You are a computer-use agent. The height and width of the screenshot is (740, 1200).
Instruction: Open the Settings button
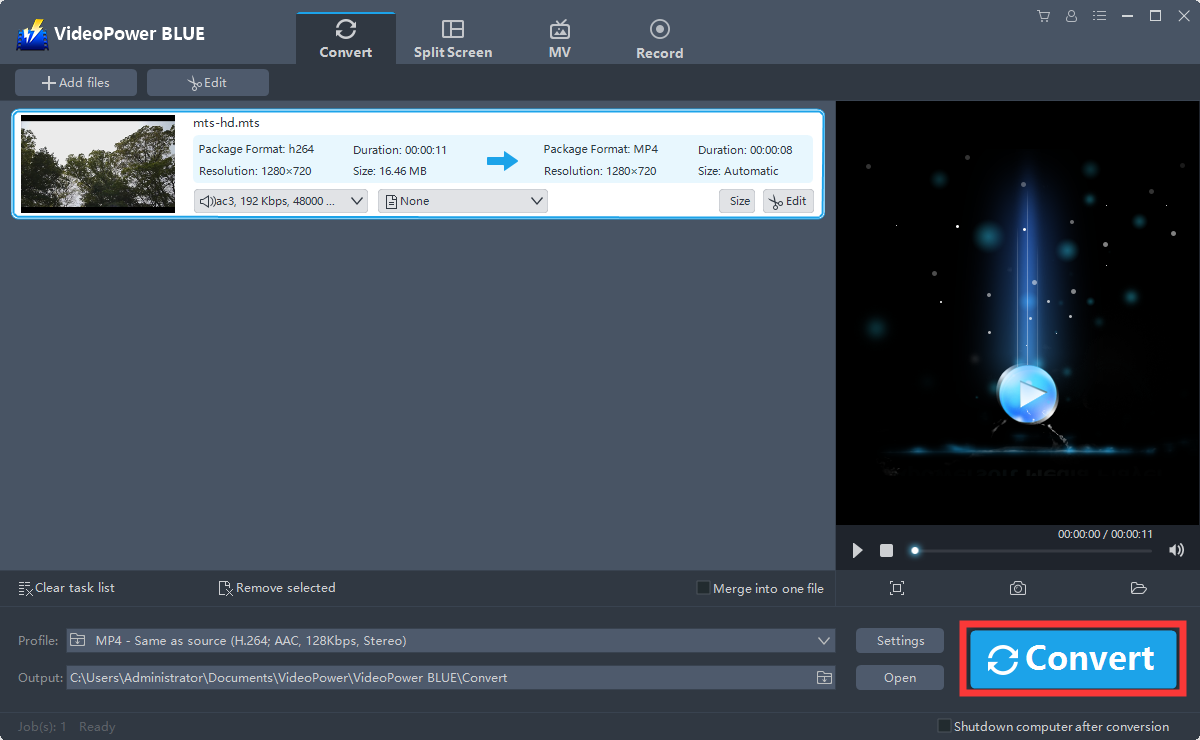point(899,640)
